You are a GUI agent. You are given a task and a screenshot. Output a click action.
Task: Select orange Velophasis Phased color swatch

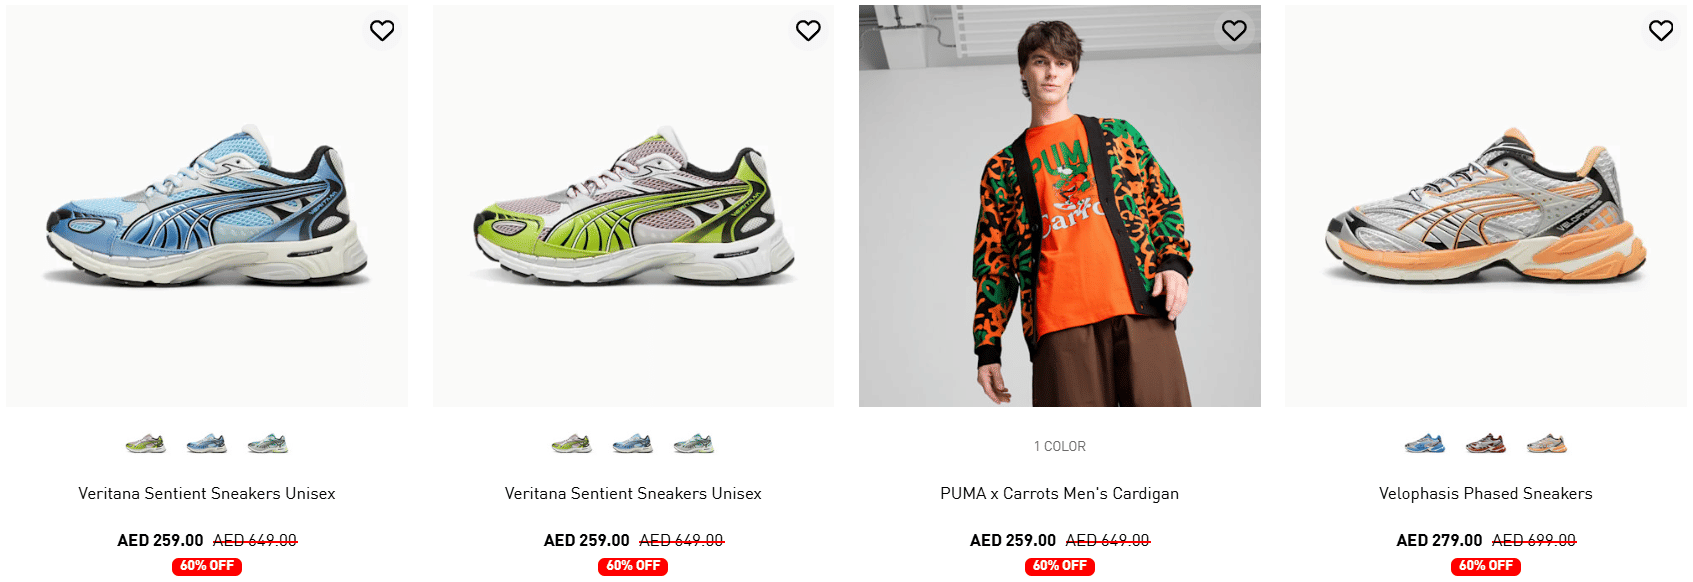(1547, 443)
